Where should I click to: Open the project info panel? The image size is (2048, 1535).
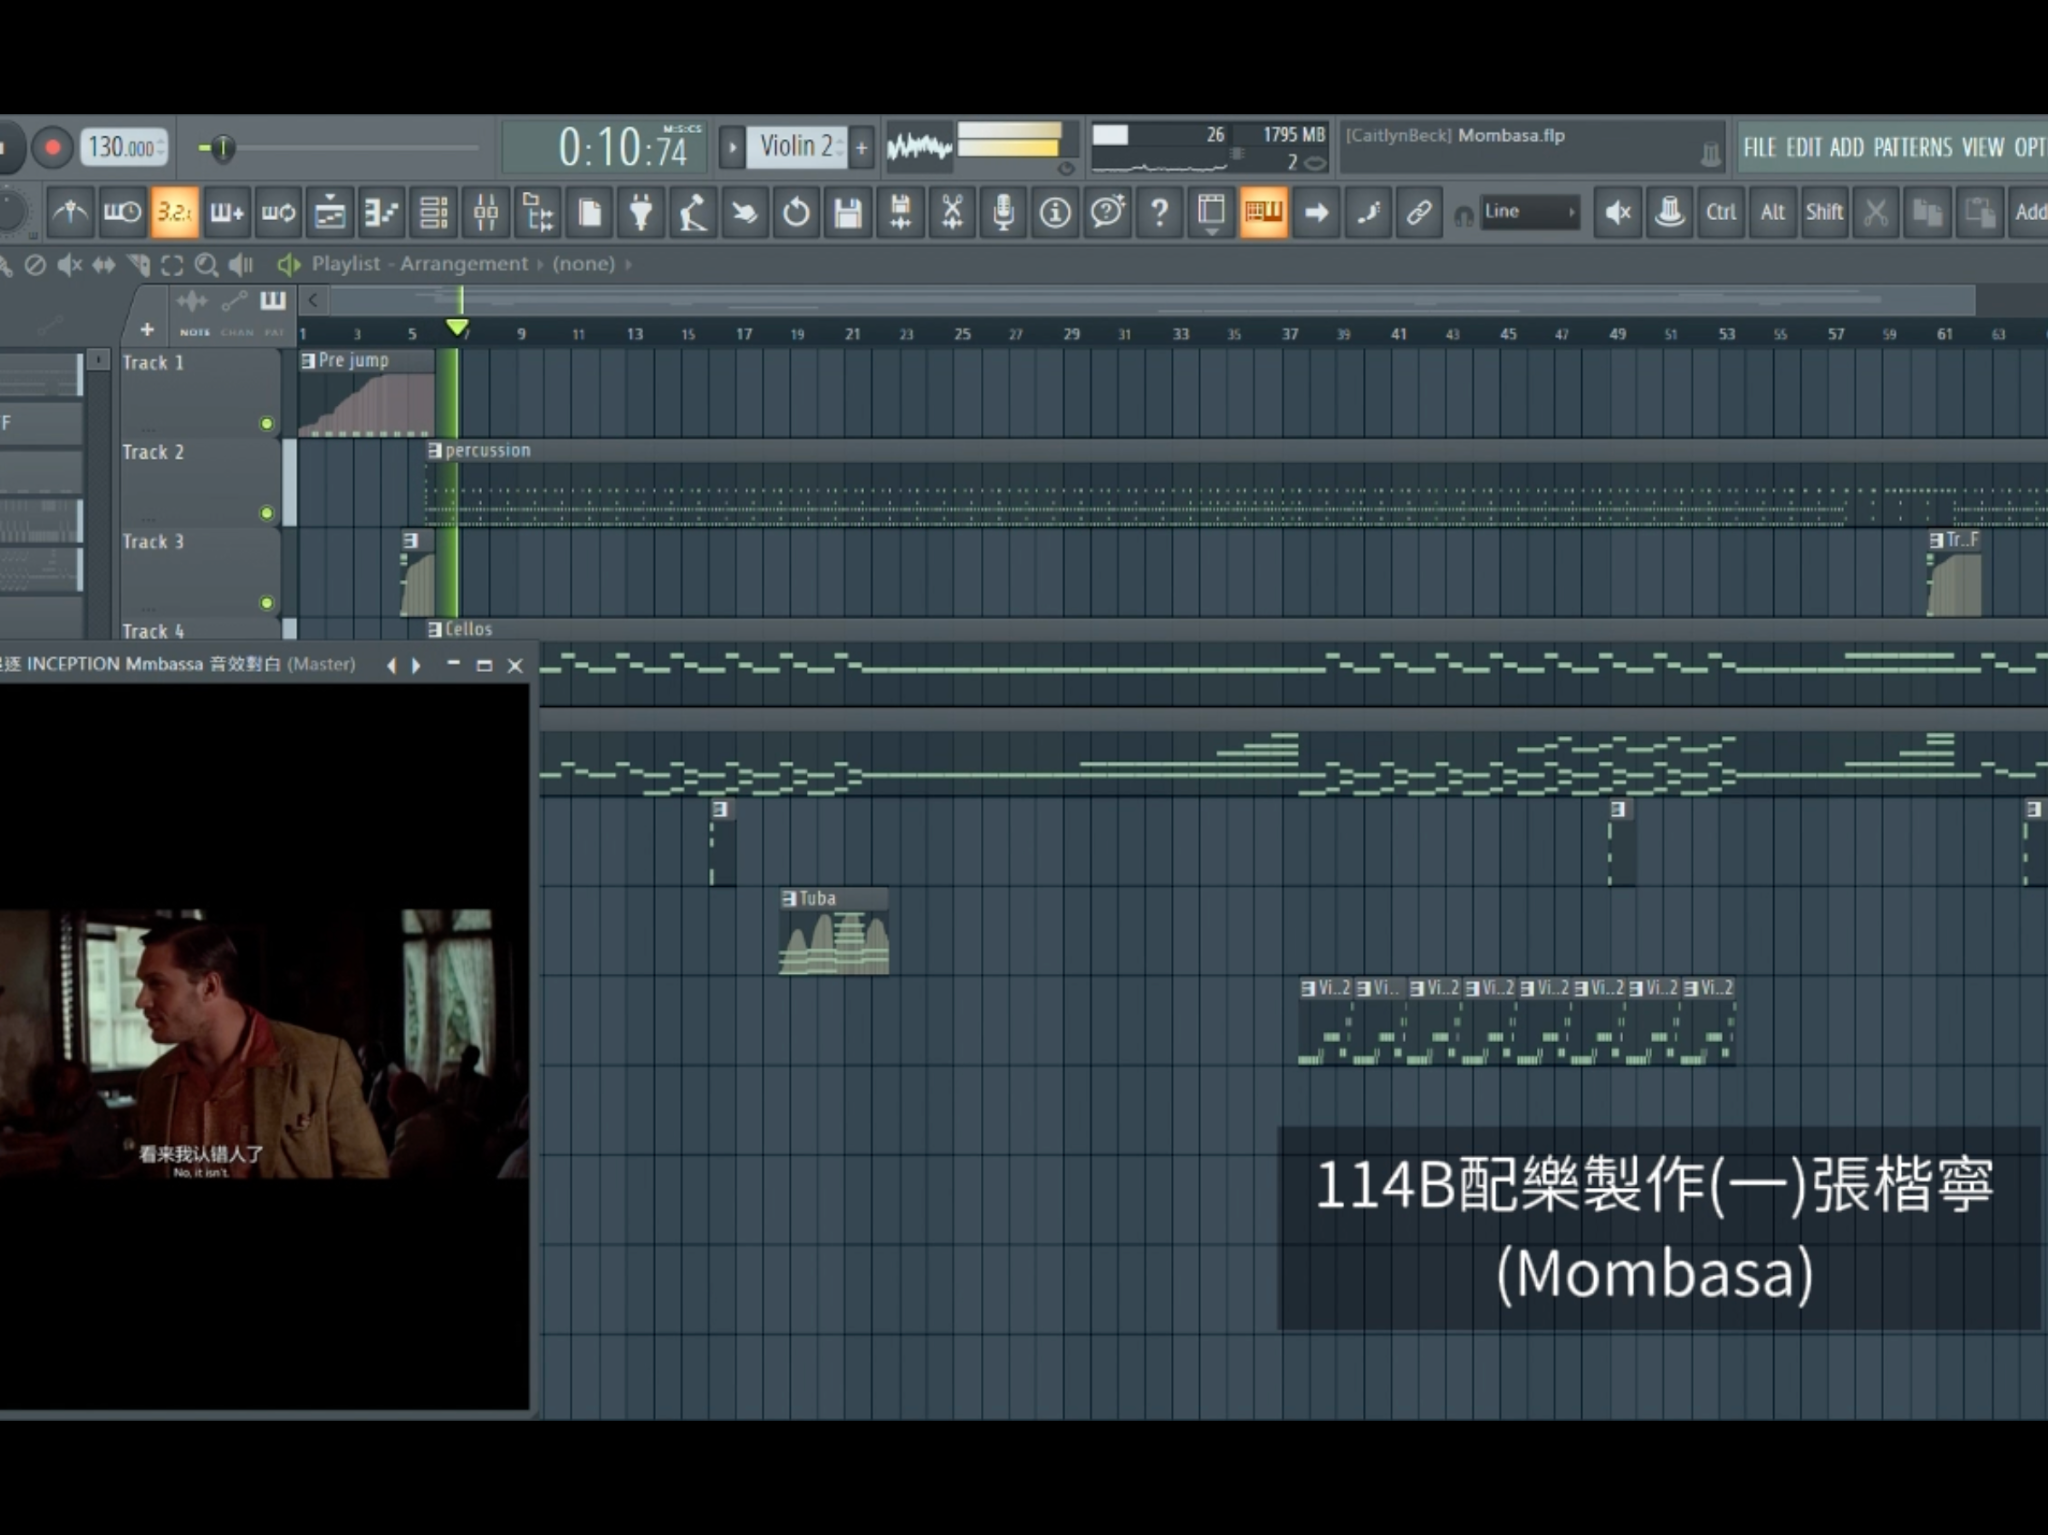tap(1055, 212)
